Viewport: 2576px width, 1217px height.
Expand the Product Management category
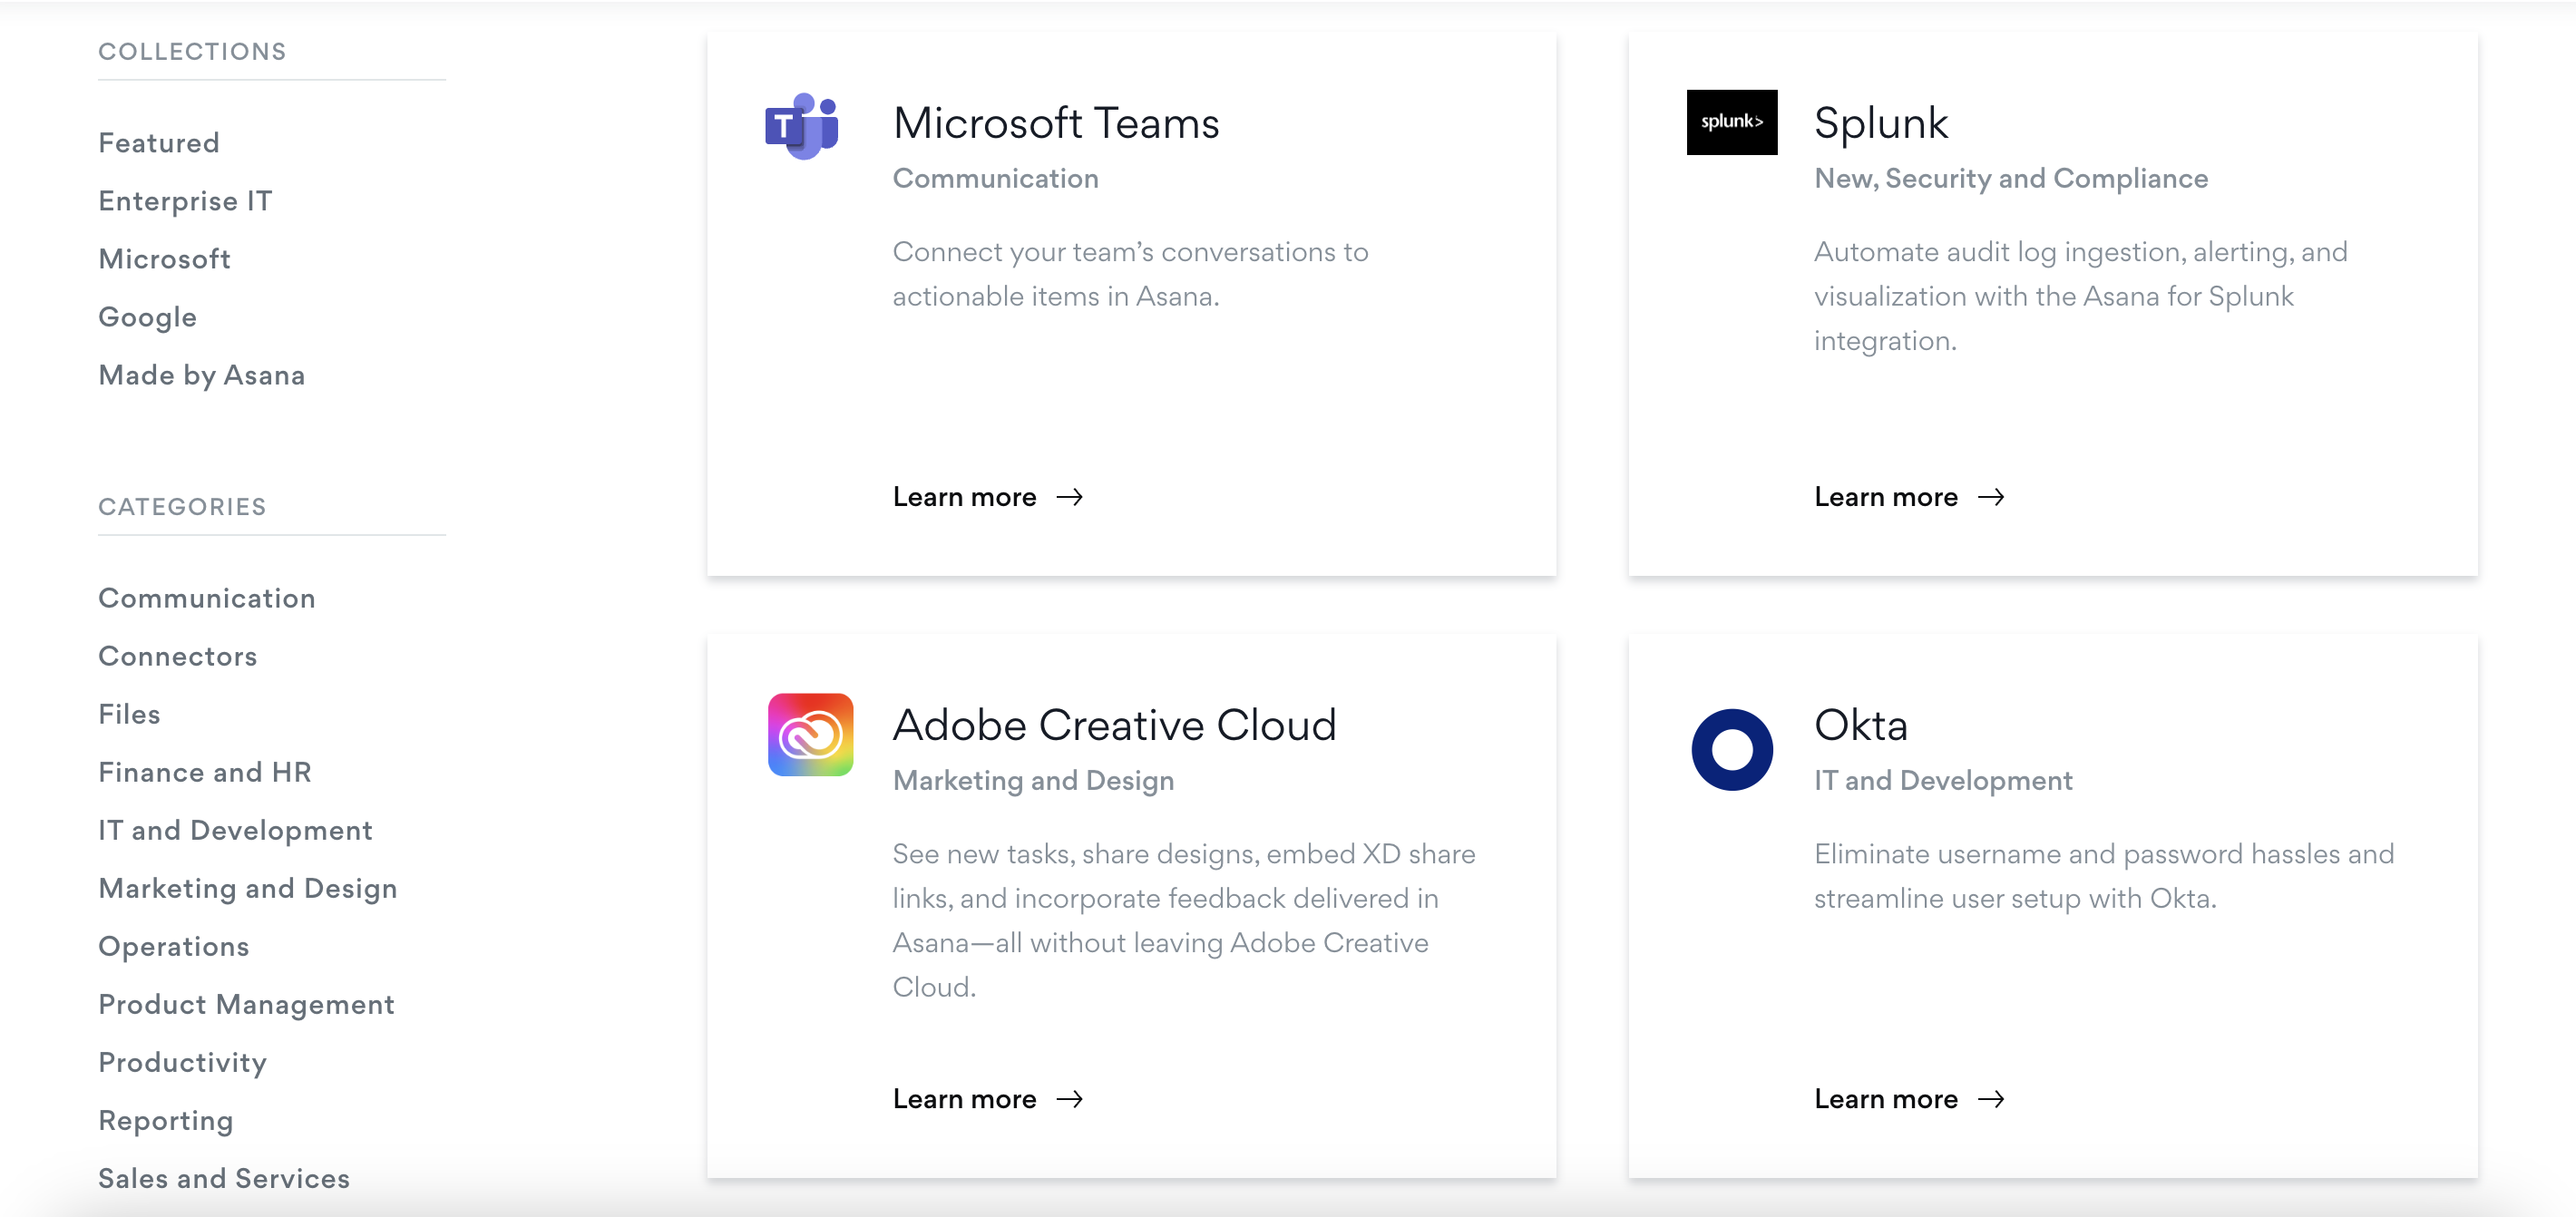247,1005
